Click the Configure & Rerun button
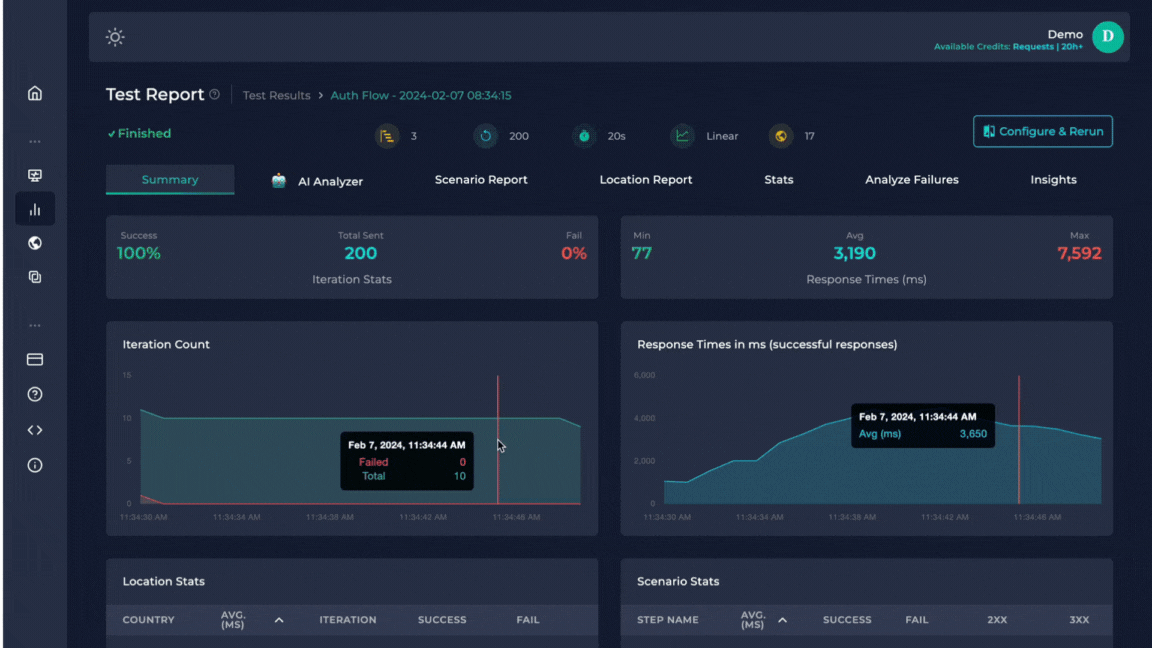This screenshot has width=1152, height=648. pyautogui.click(x=1042, y=132)
